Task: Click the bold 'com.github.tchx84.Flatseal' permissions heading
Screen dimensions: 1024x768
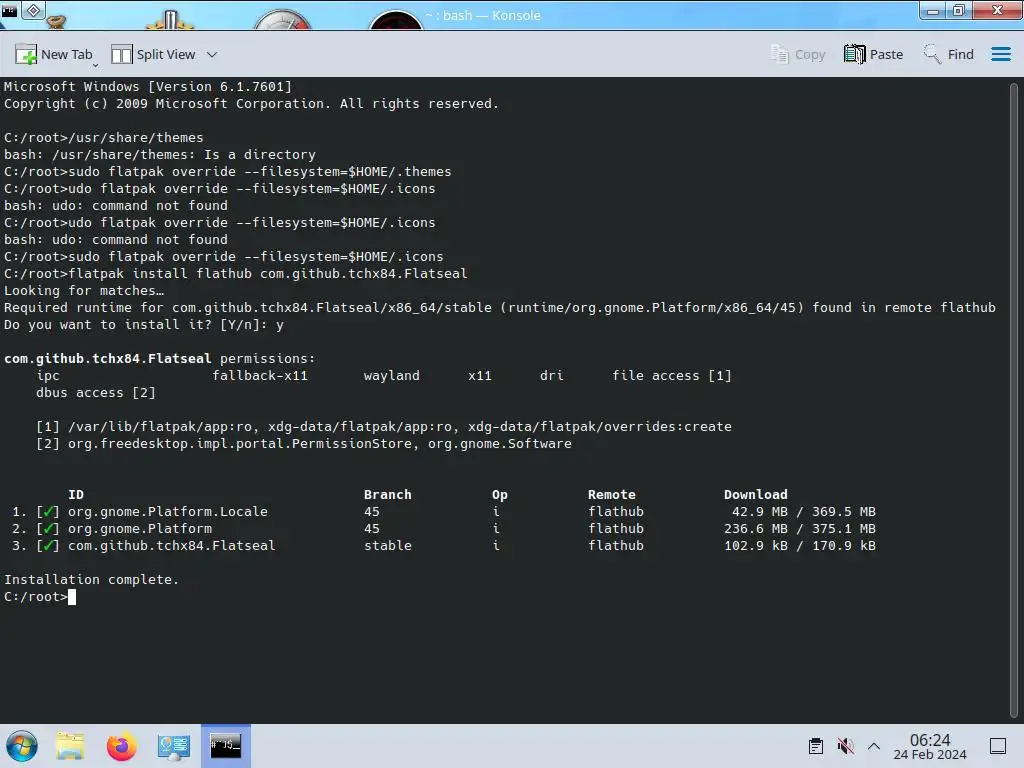Action: pyautogui.click(x=108, y=359)
